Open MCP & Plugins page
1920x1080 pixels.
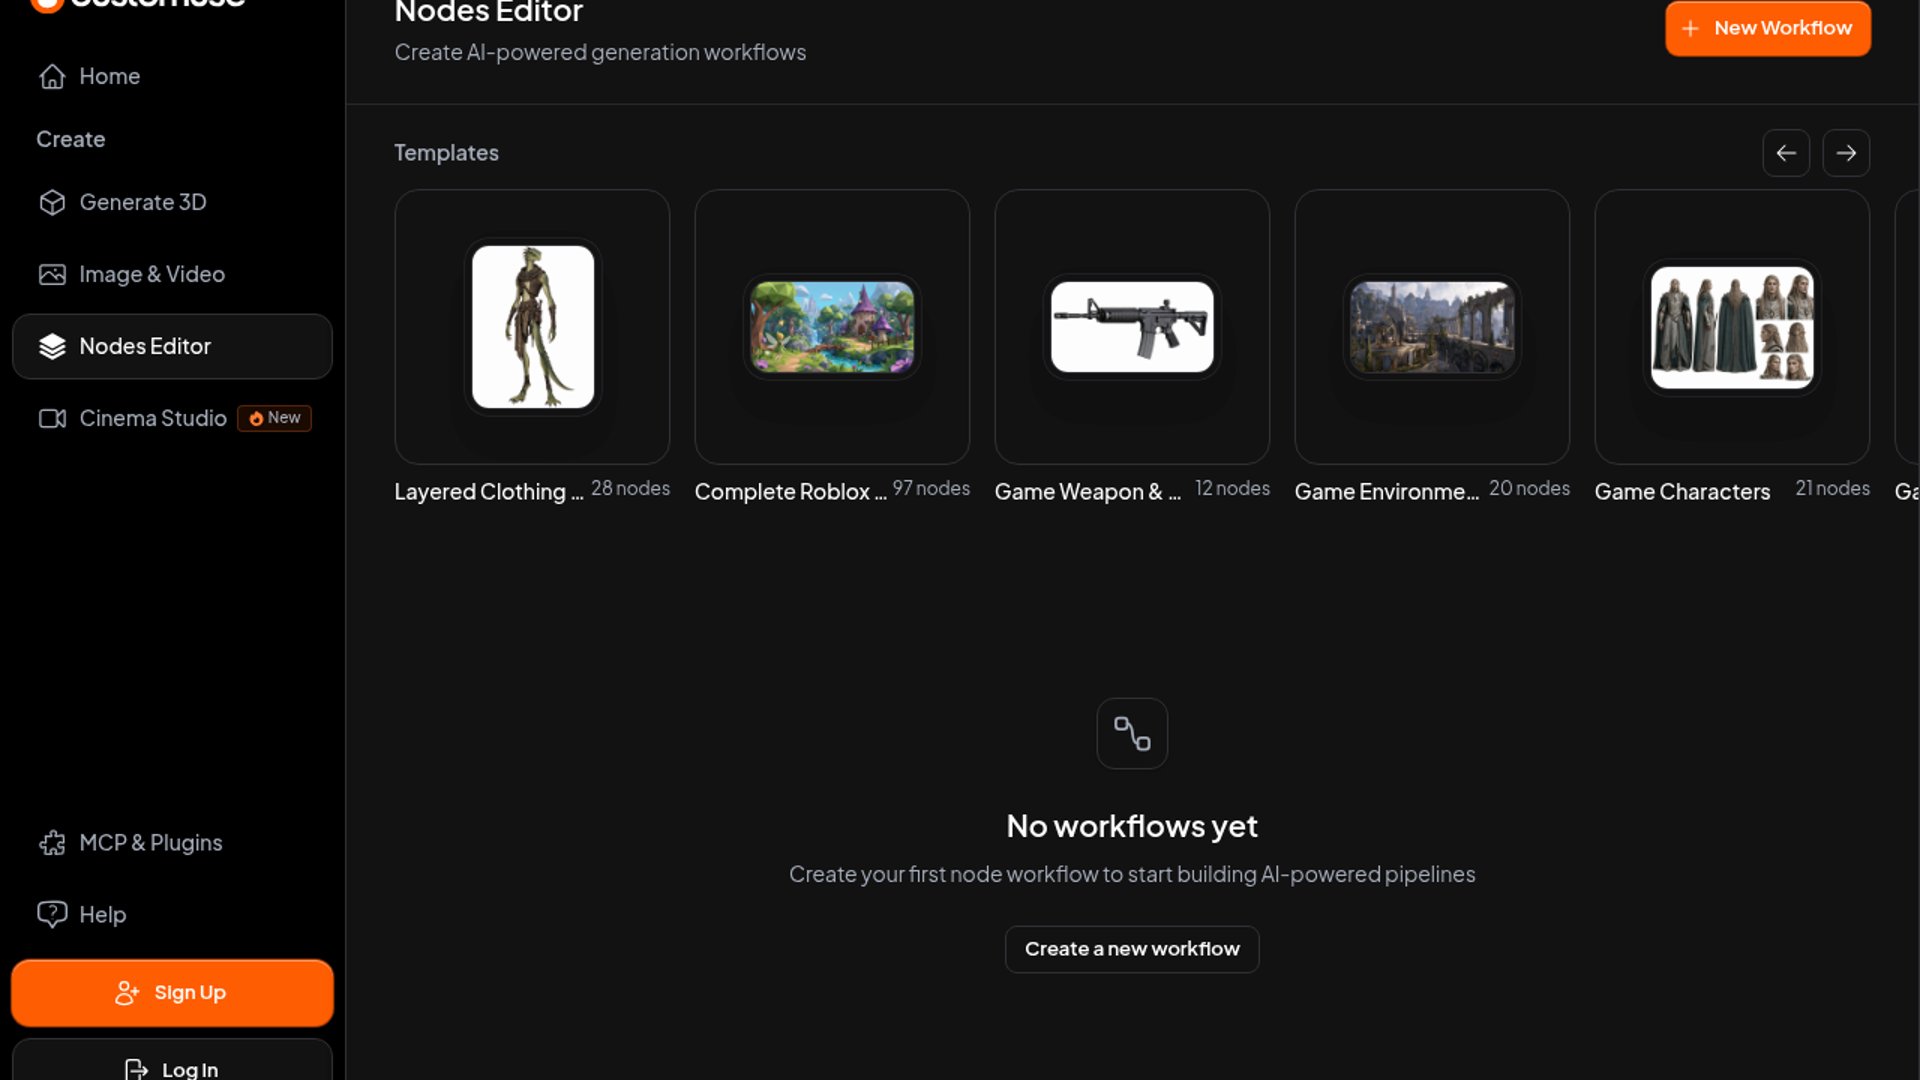[172, 844]
